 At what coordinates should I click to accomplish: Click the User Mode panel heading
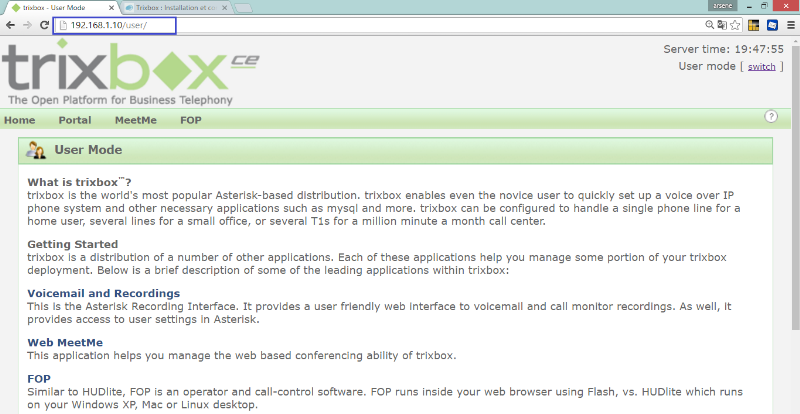click(x=88, y=150)
